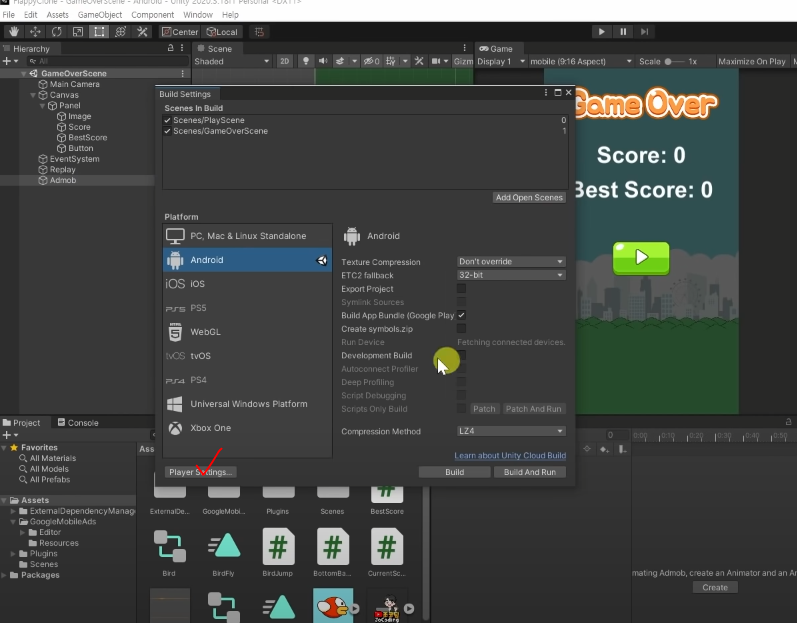Open ETC2 fallback dropdown

point(511,275)
